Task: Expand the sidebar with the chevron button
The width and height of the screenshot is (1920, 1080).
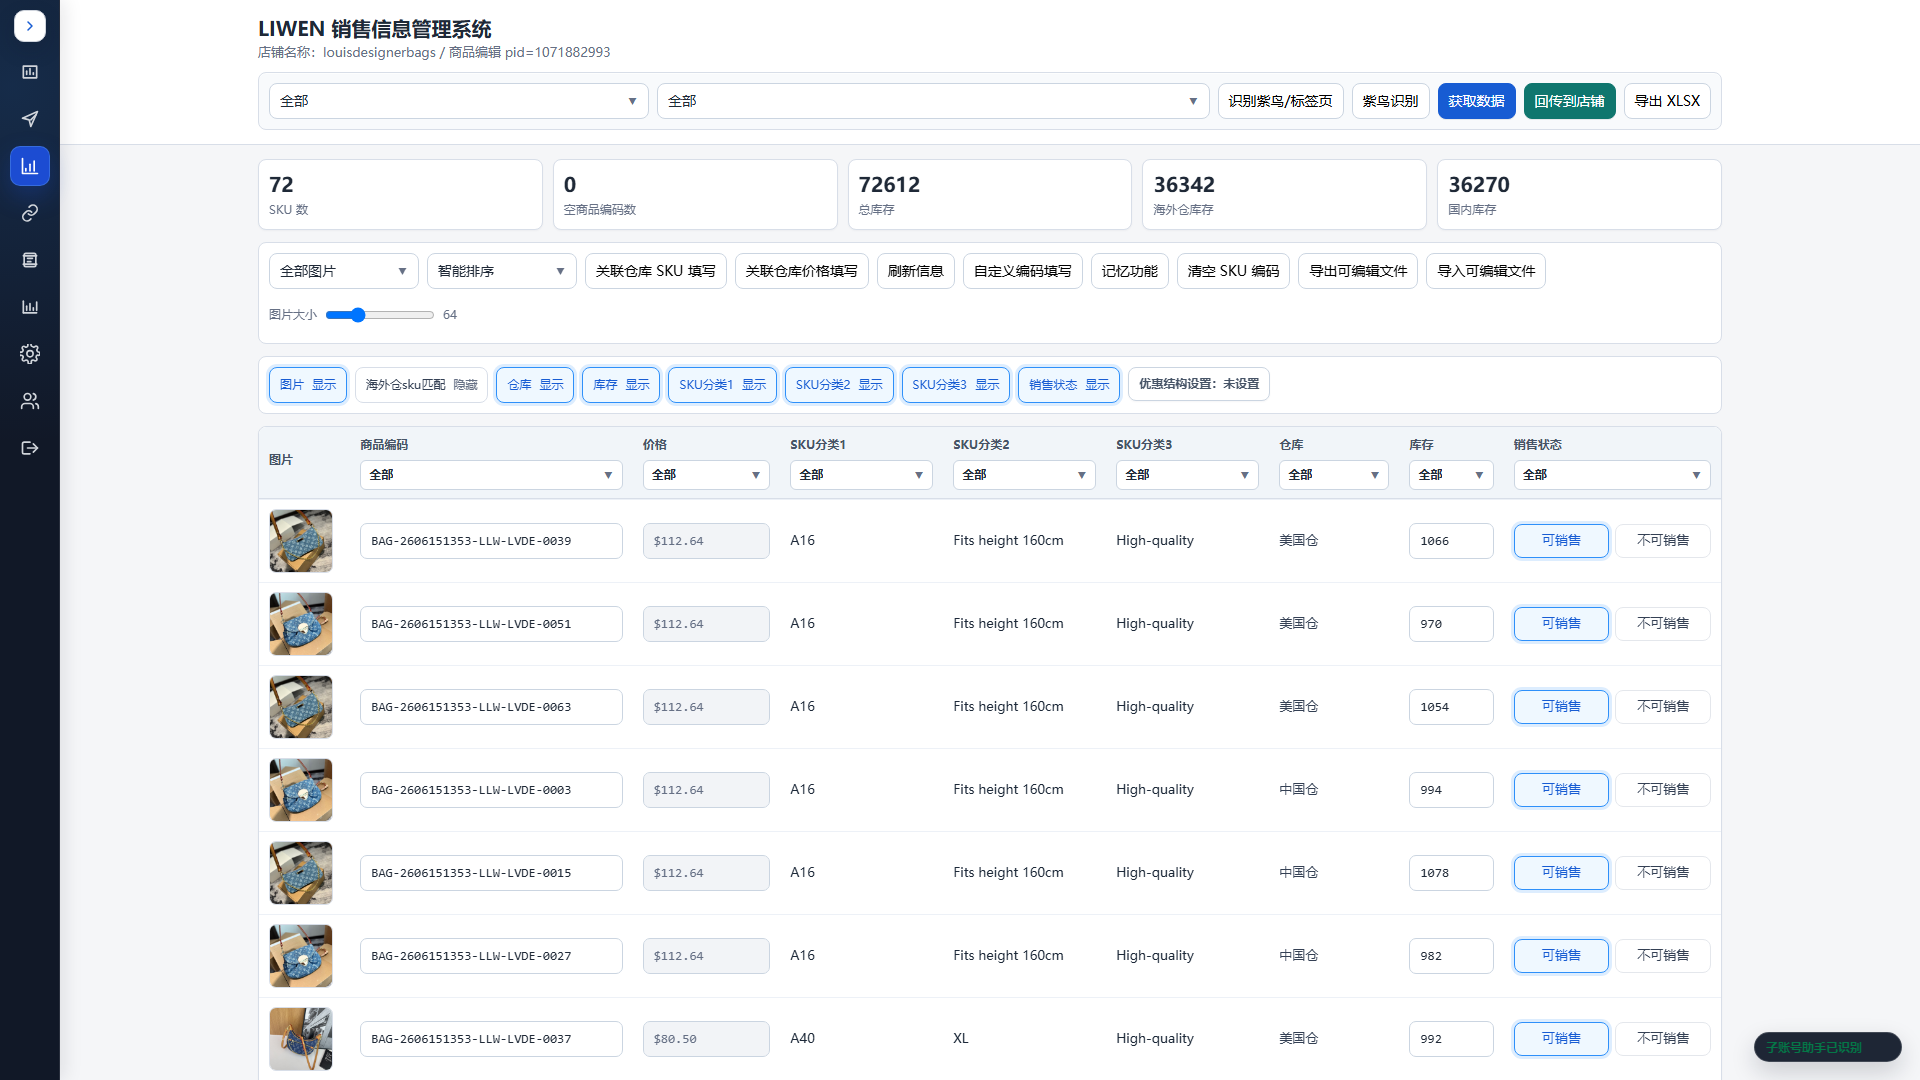Action: tap(30, 26)
